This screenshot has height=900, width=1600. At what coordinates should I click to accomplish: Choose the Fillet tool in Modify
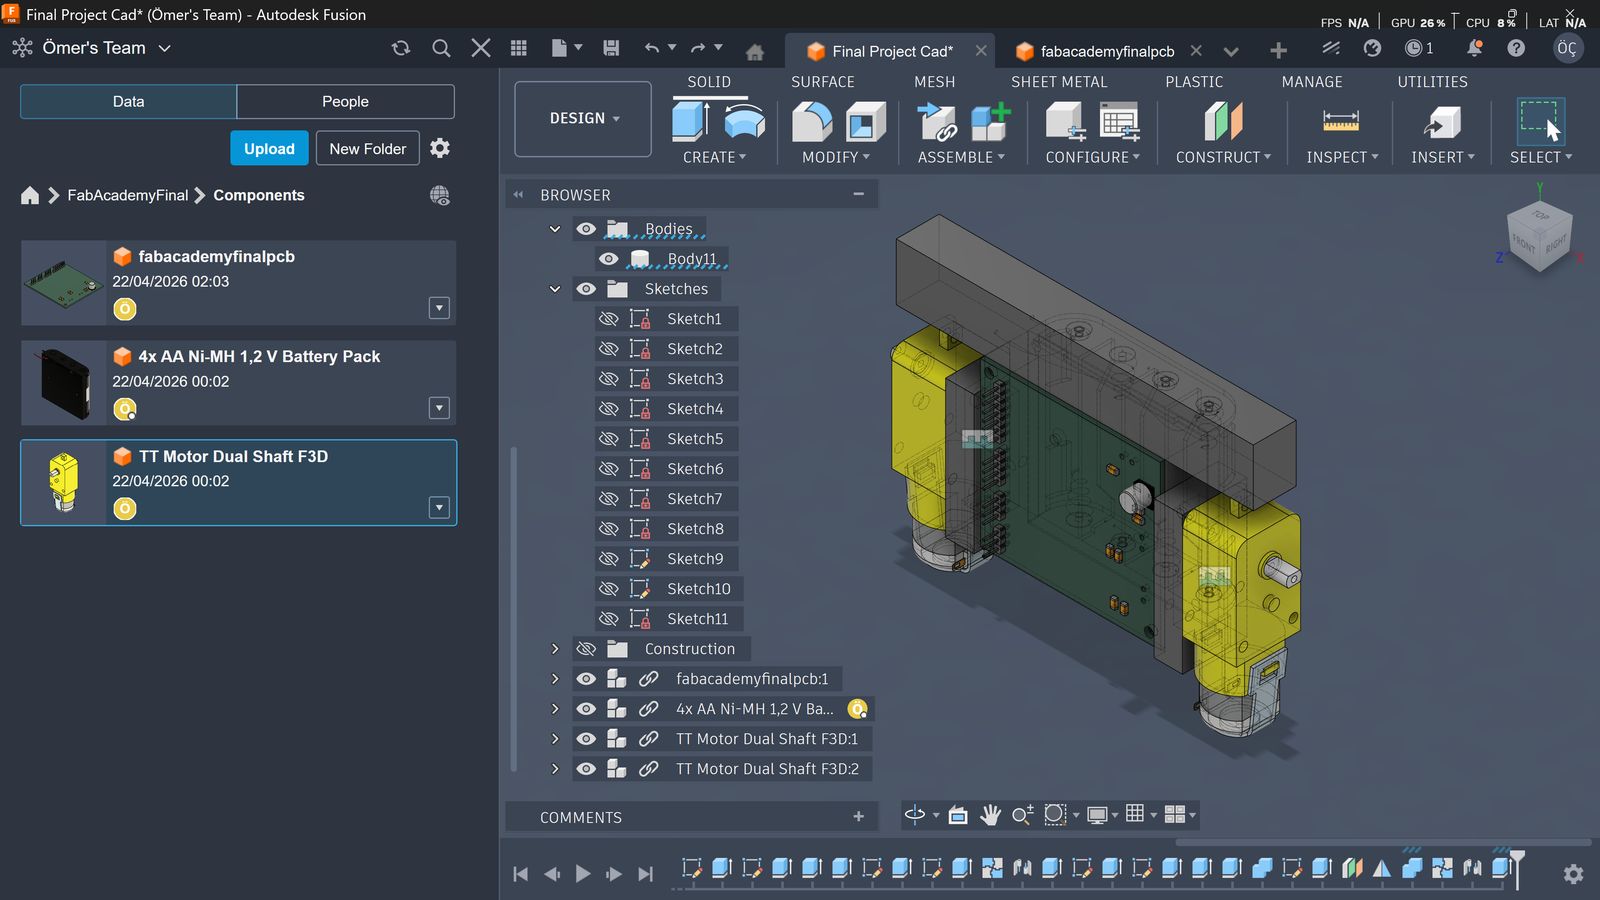[x=812, y=122]
